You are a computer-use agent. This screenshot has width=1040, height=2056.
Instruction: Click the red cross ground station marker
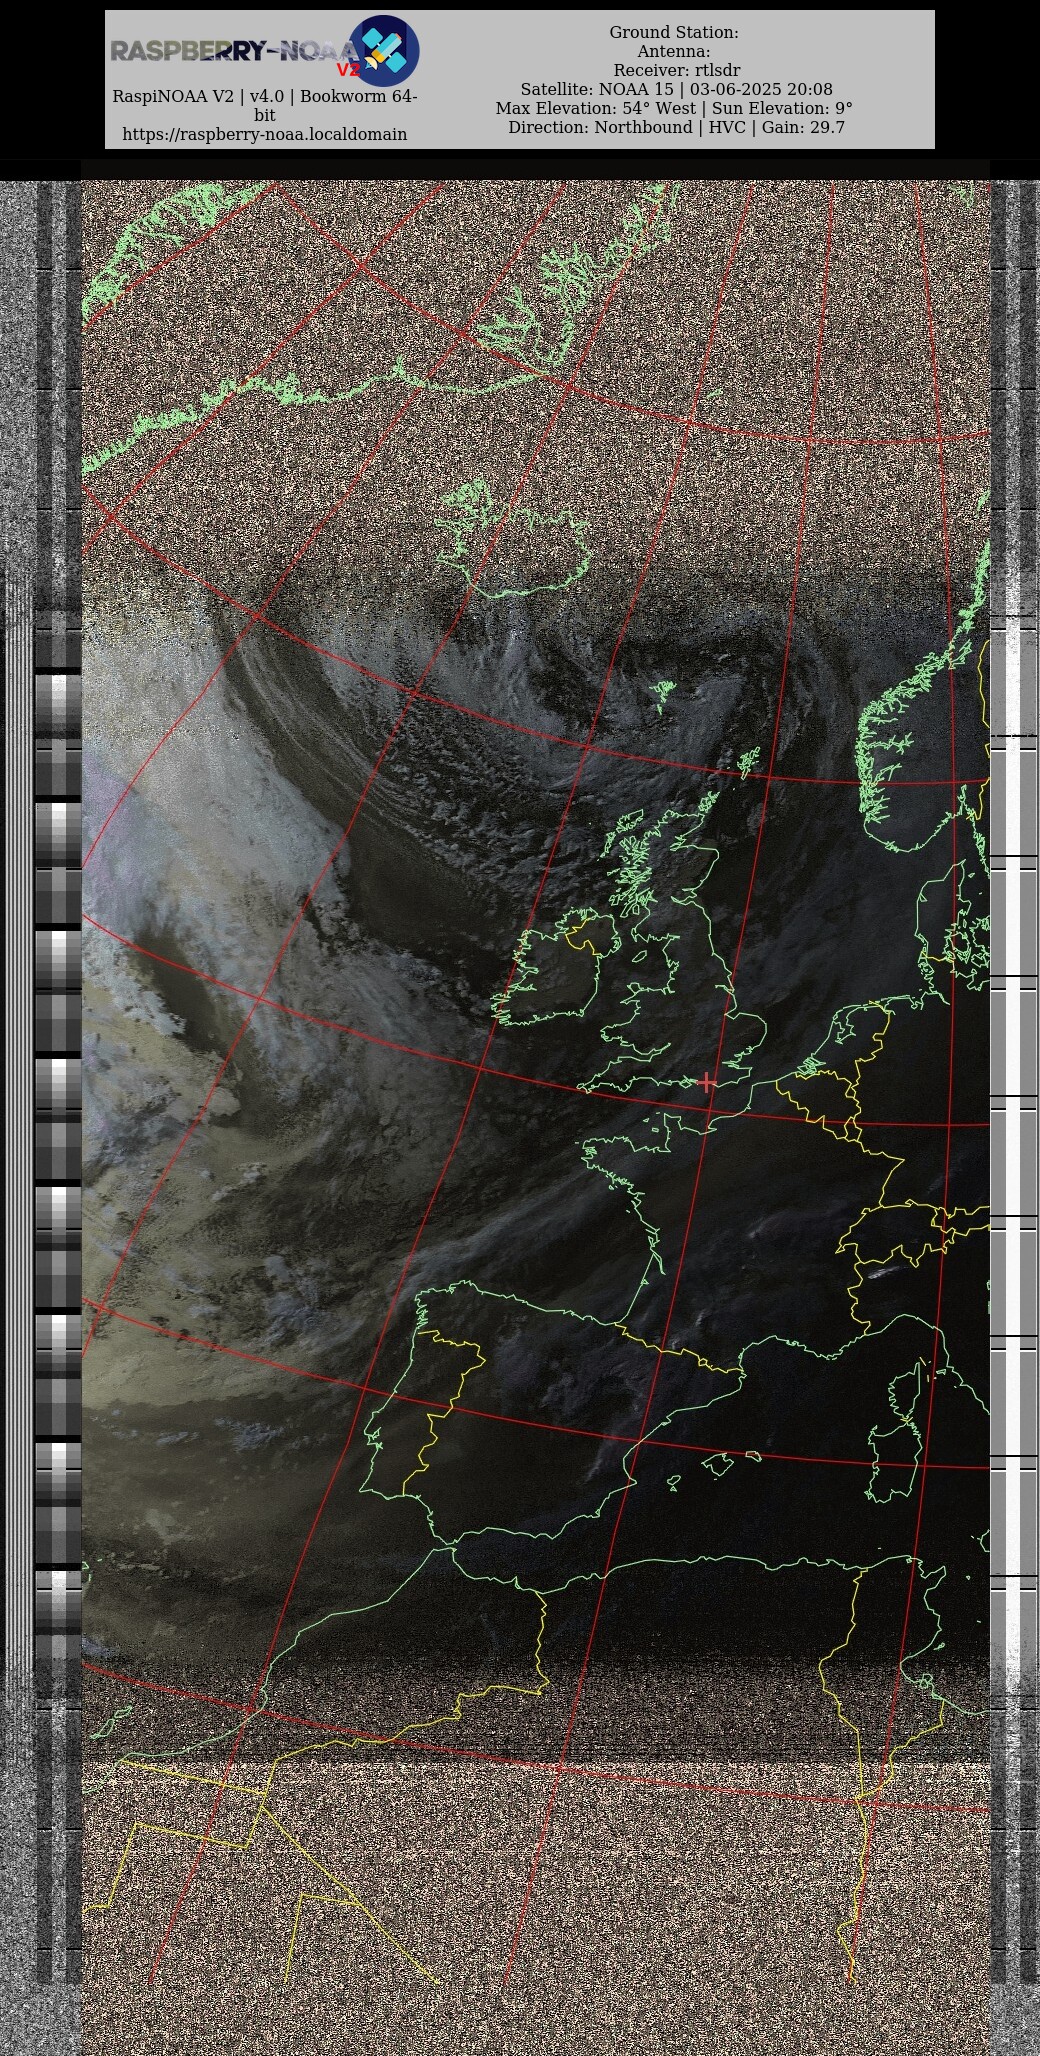click(x=707, y=1081)
